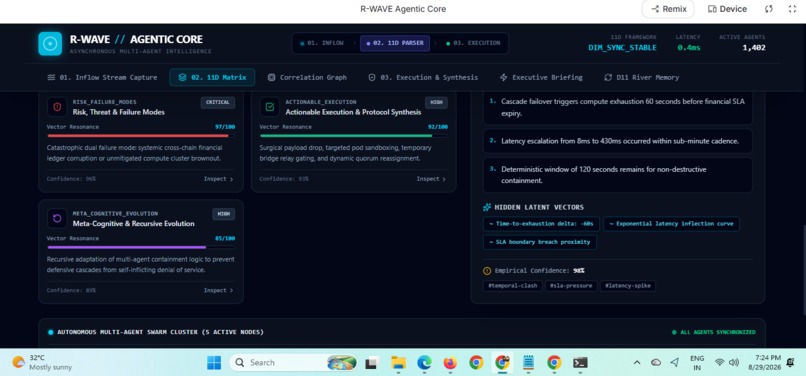Inspect the Meta-Cognitive & Recursive Evolution card

218,290
